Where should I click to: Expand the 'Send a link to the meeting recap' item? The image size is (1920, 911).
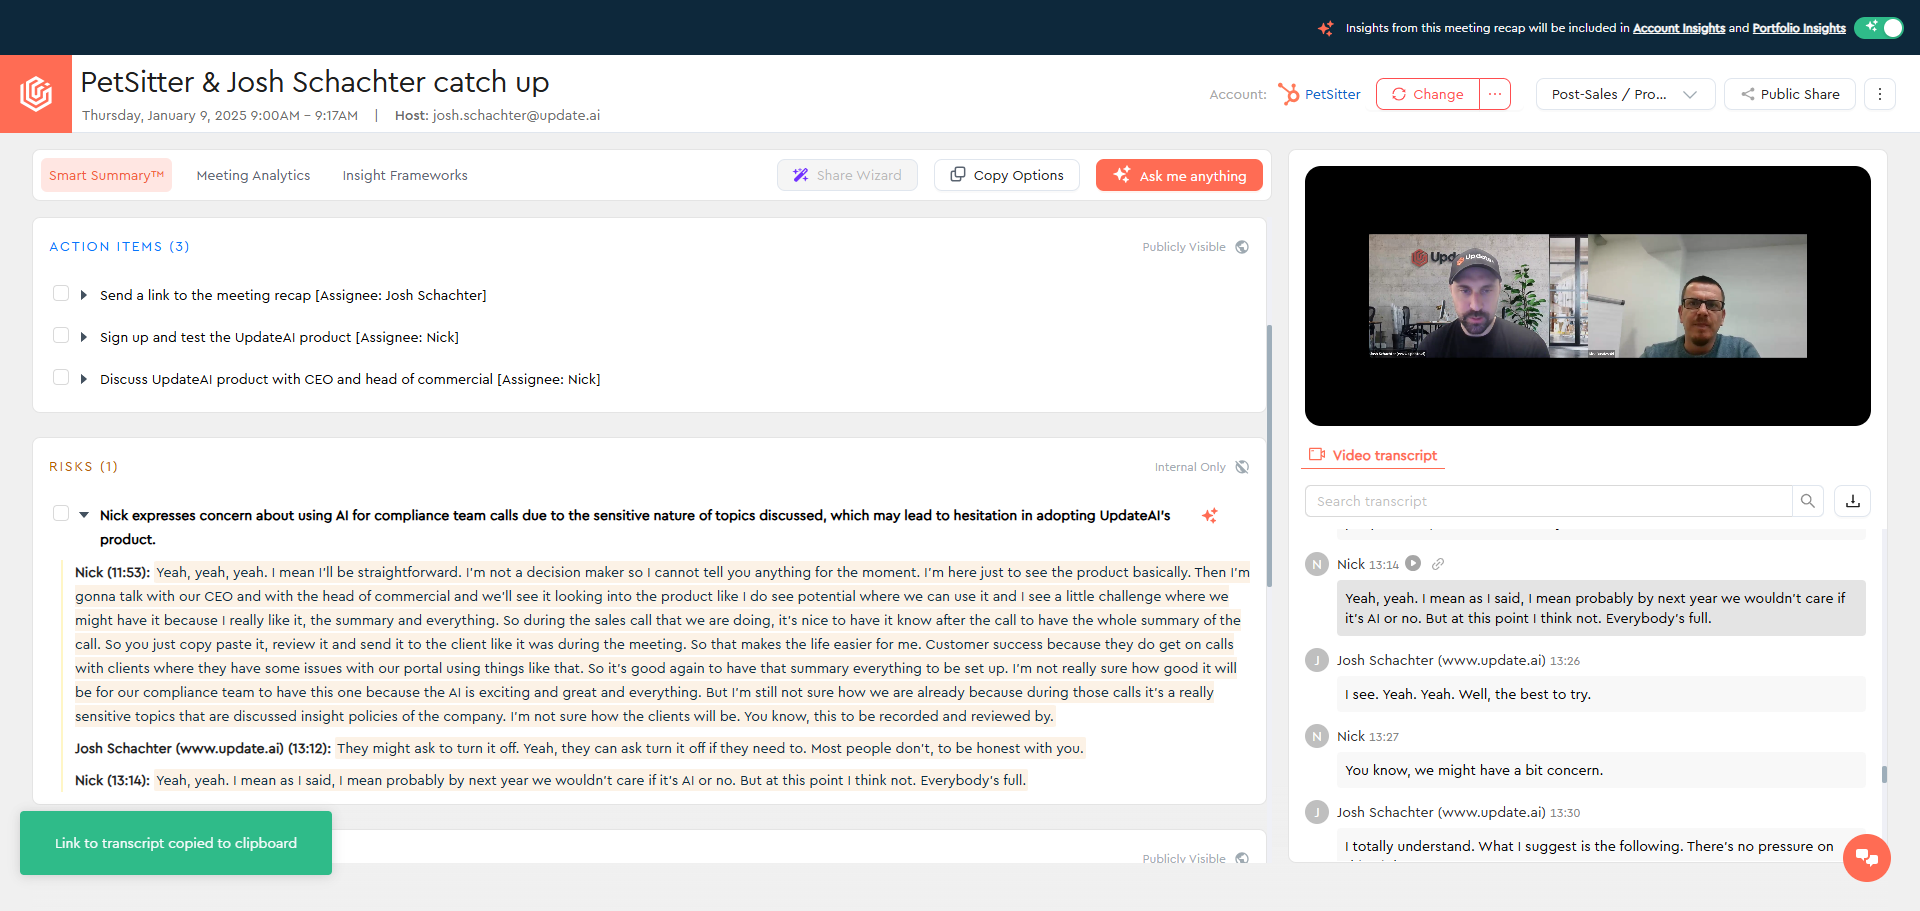[84, 295]
